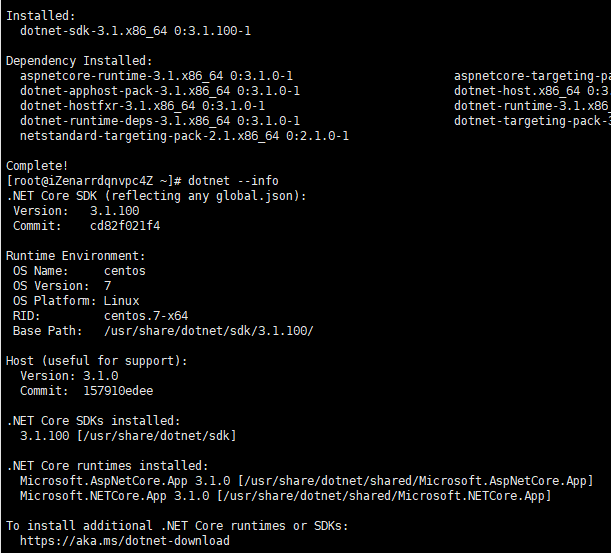This screenshot has height=553, width=611.
Task: Click the aka.ms/dotnet-download URL
Action: coord(125,541)
